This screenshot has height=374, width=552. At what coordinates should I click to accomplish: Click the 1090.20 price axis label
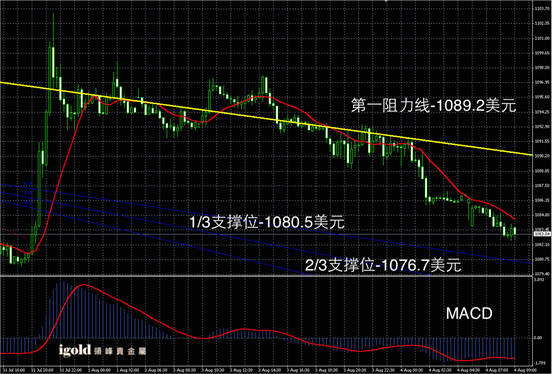click(x=542, y=156)
